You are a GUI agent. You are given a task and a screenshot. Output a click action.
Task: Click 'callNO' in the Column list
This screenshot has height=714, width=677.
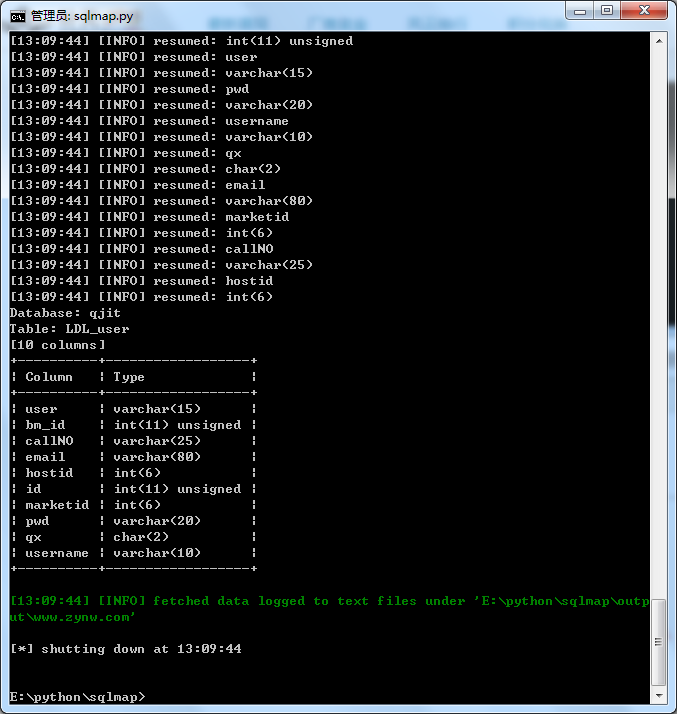pyautogui.click(x=49, y=441)
